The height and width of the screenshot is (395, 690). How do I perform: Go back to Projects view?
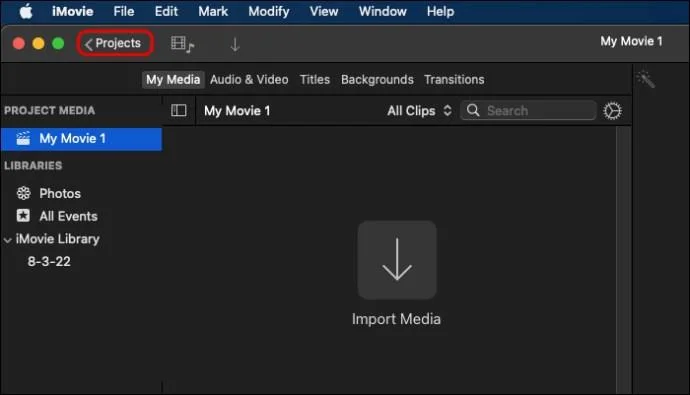pyautogui.click(x=114, y=43)
